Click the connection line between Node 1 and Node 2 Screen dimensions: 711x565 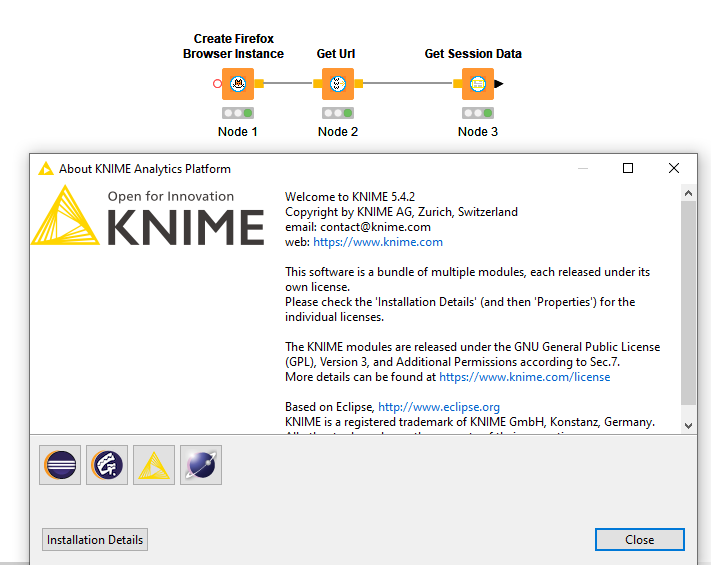(288, 83)
